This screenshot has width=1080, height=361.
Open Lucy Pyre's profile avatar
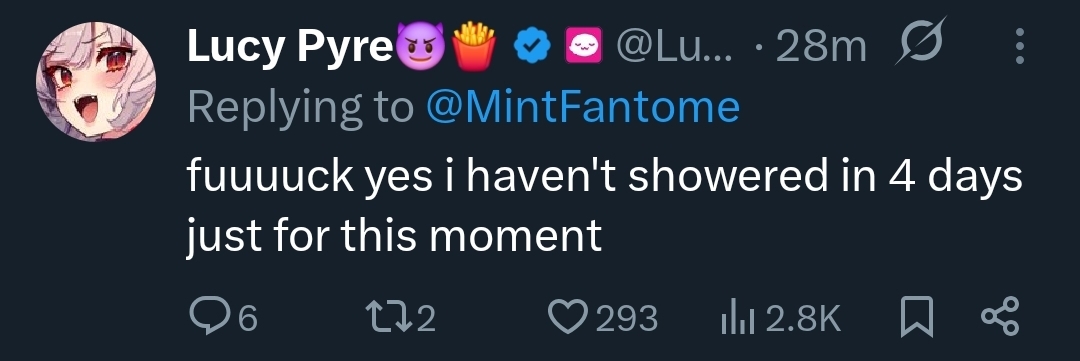[96, 82]
